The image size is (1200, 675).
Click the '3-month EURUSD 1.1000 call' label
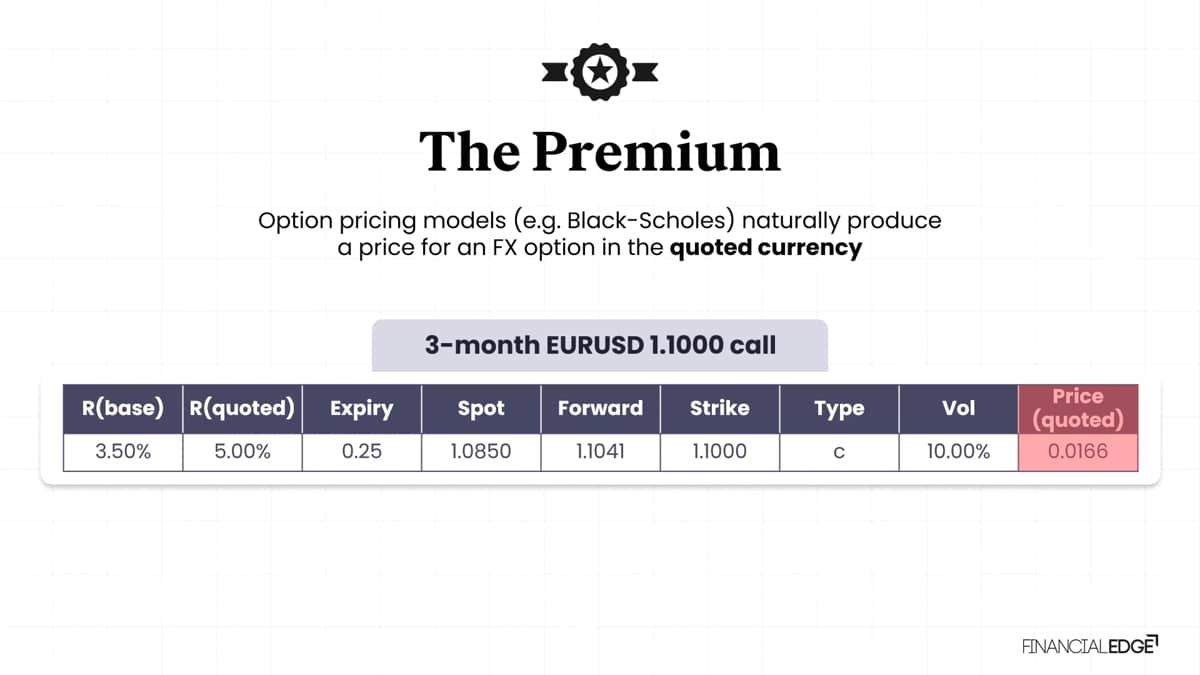click(600, 346)
